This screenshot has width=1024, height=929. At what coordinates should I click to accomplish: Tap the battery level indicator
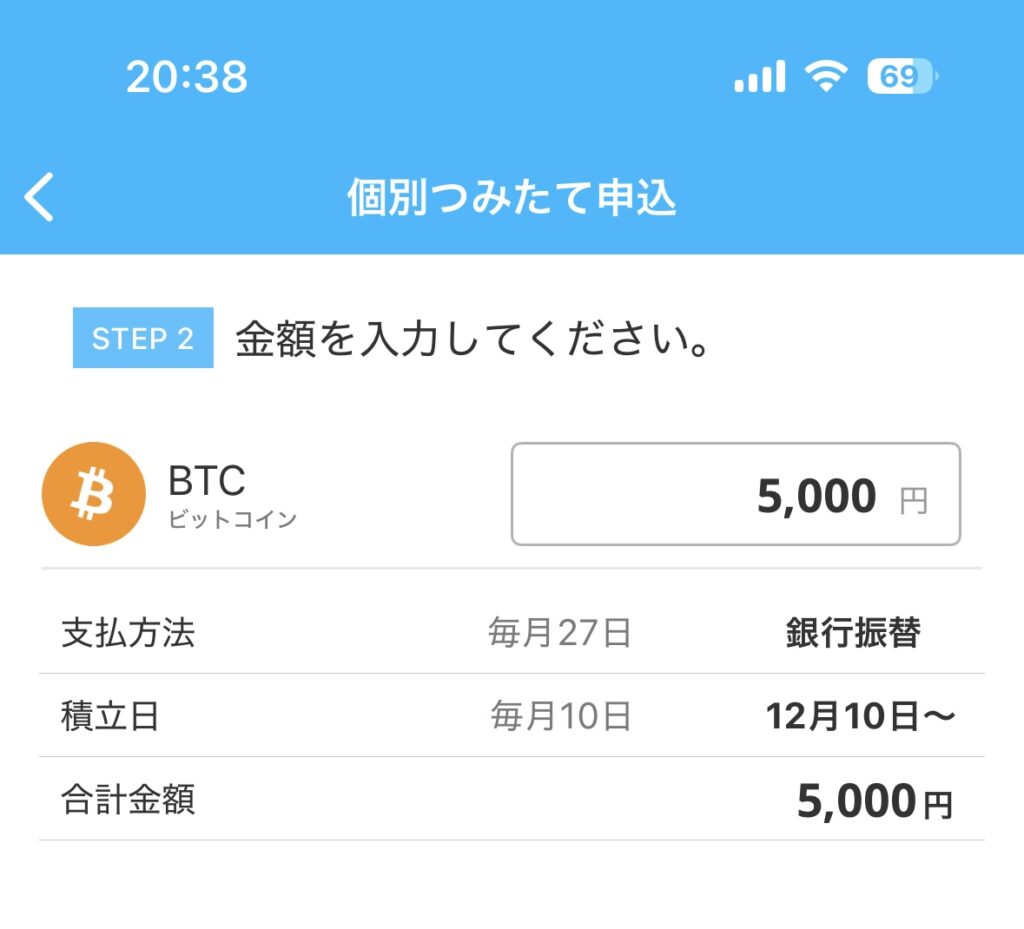point(902,77)
